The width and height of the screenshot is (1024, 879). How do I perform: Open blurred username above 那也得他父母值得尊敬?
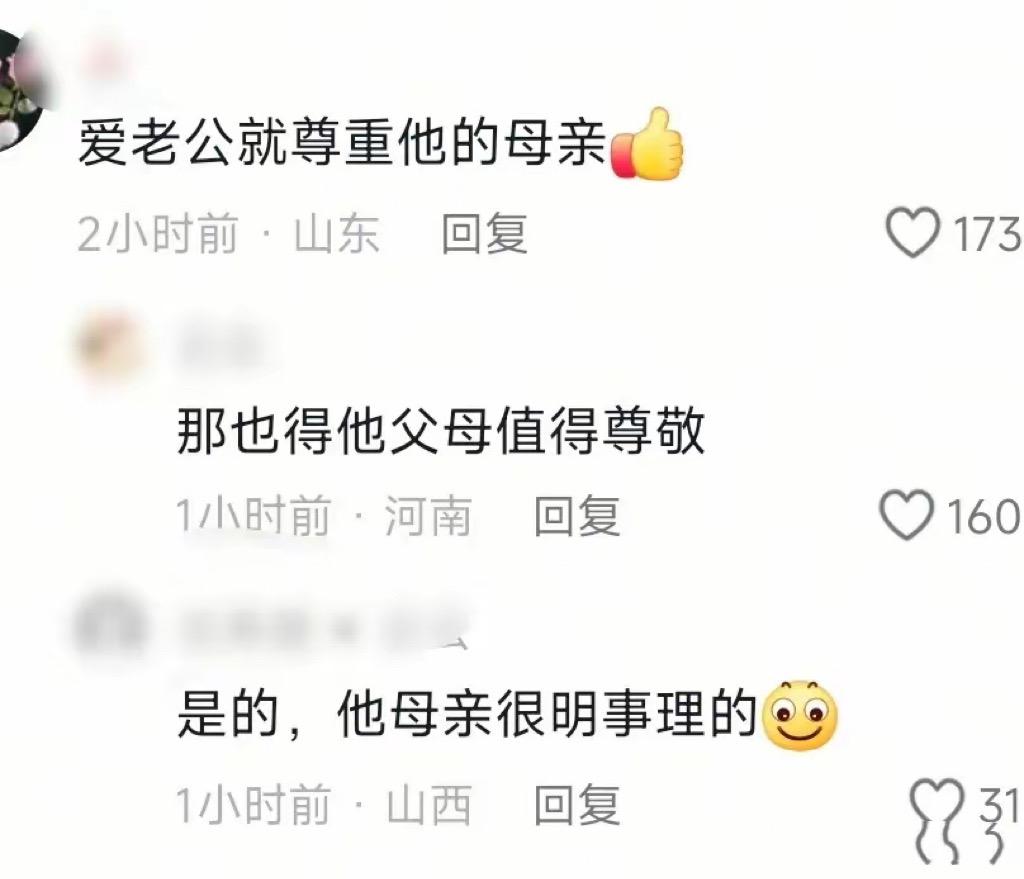(222, 344)
